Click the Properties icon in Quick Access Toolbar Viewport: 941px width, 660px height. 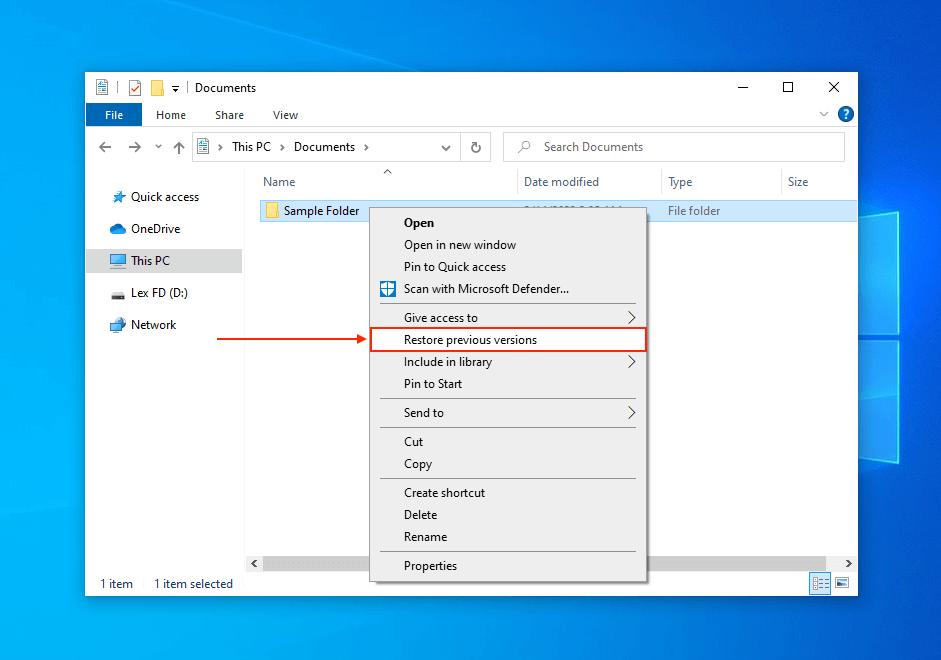point(135,88)
